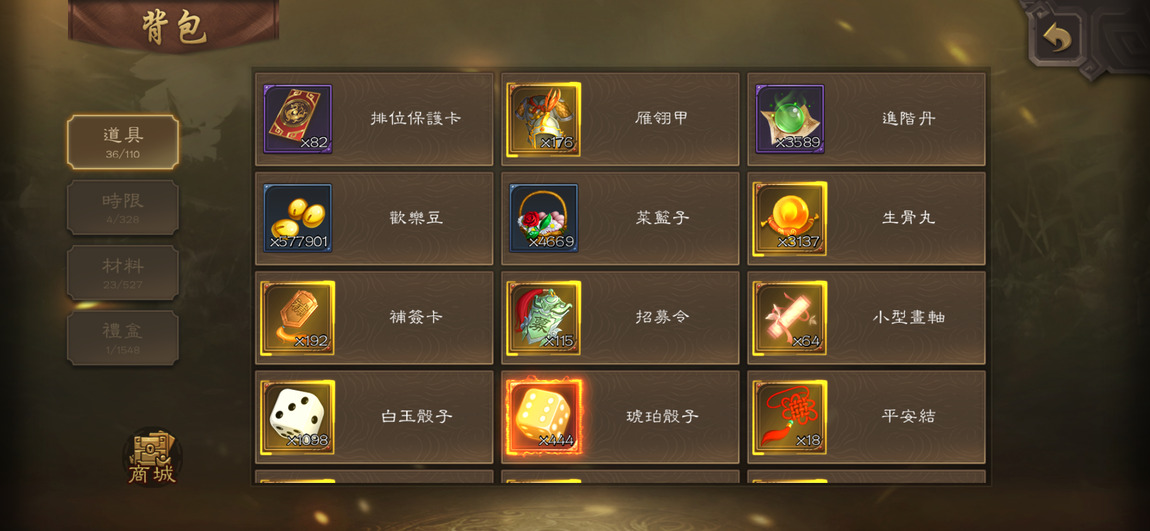Select the 小型畫軸 scroll thumbnail
Viewport: 1150px width, 531px height.
[790, 318]
